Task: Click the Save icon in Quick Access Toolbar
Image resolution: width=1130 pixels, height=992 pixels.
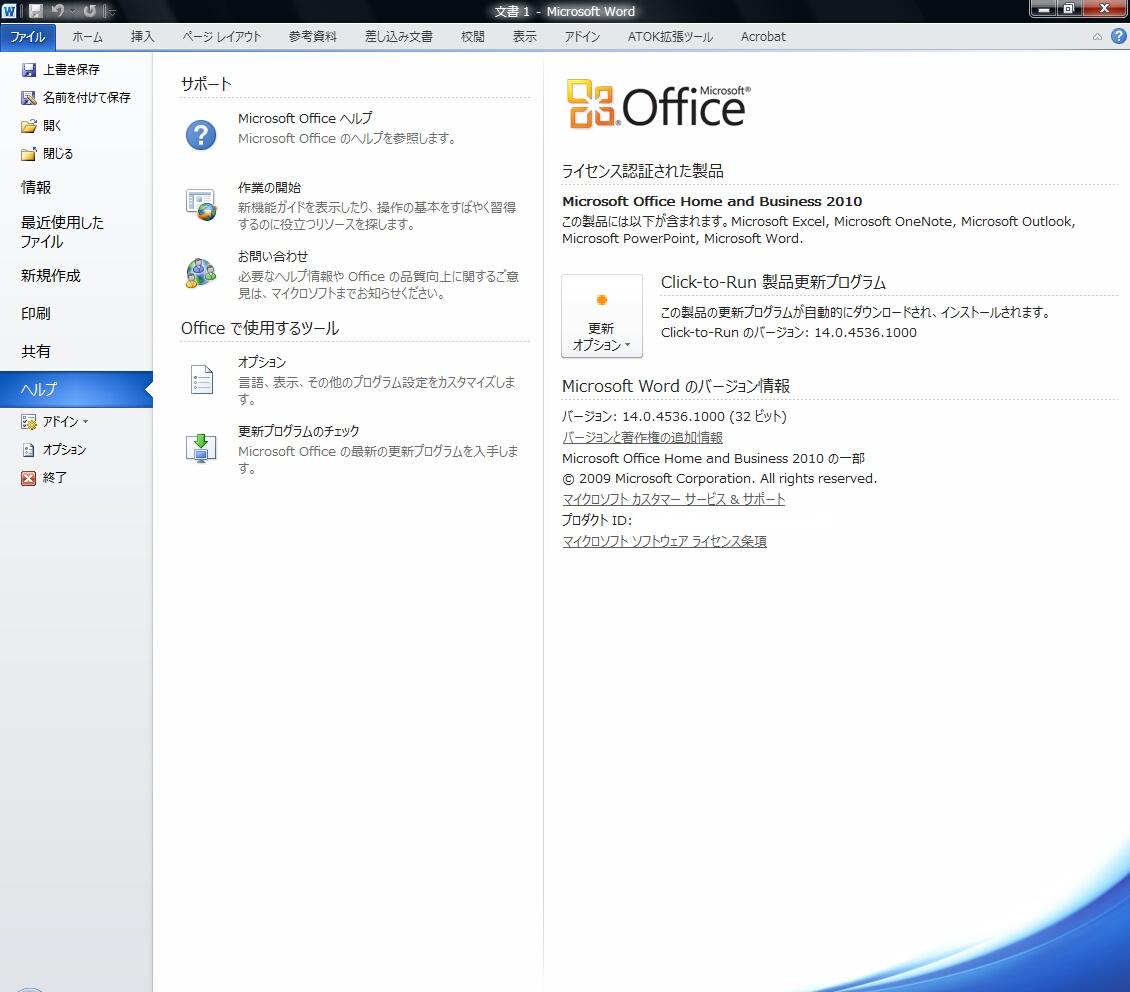Action: coord(35,11)
